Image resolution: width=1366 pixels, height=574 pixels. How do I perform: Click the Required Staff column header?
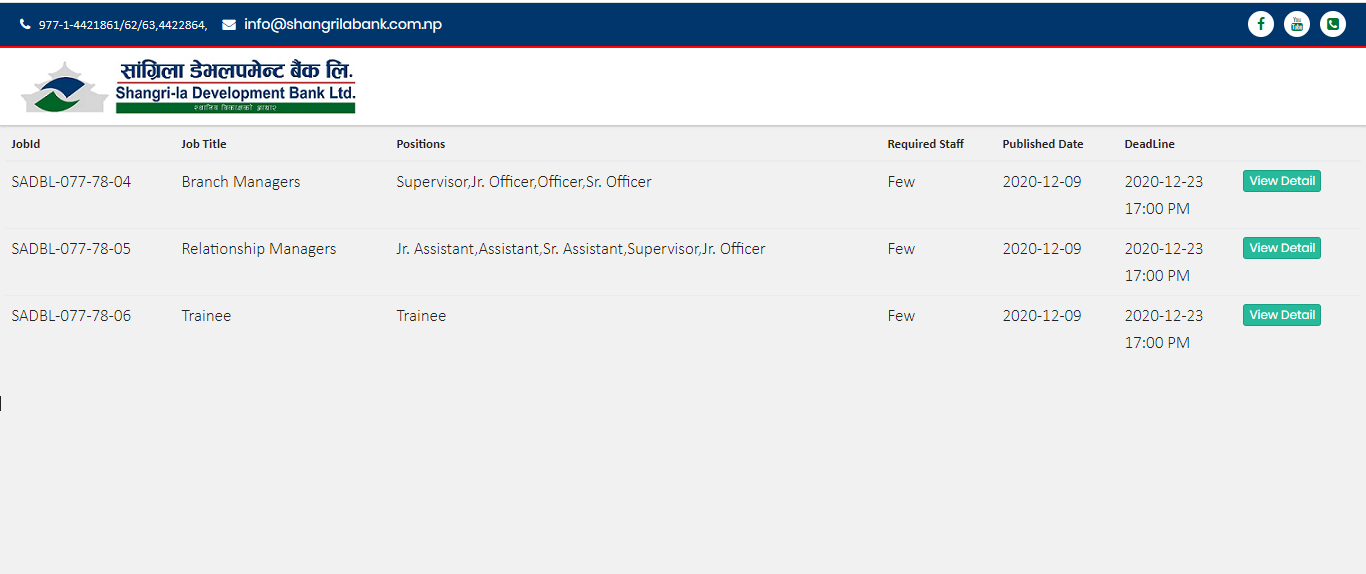tap(926, 144)
